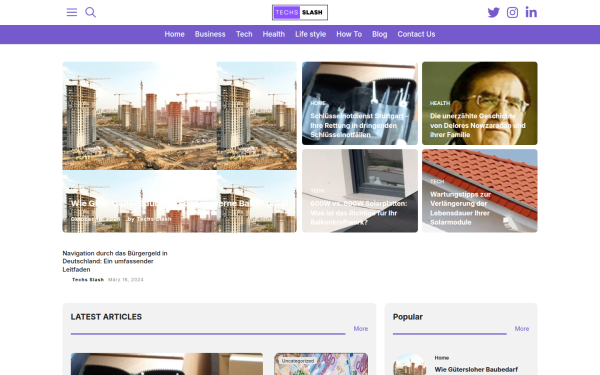Screen dimensions: 600x375
Task: Open the Tech menu item
Action: point(244,34)
